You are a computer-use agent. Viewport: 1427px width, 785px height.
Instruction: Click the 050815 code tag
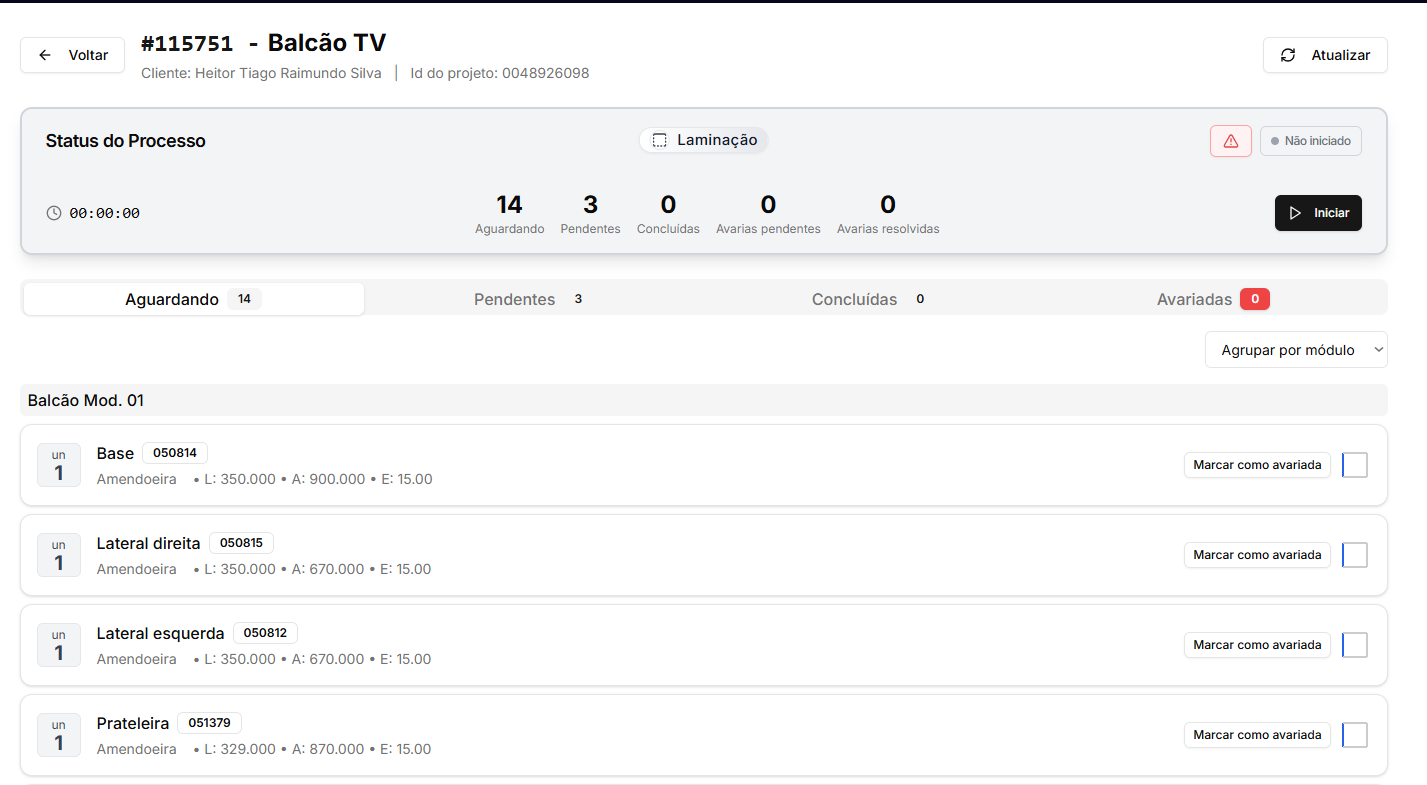click(x=241, y=543)
